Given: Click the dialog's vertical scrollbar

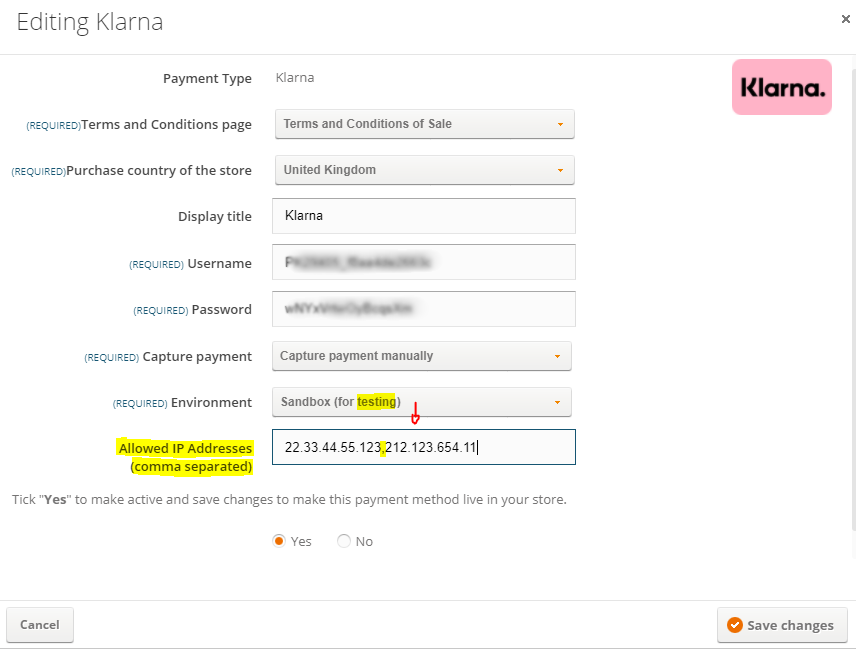Looking at the screenshot, I should click(853, 299).
